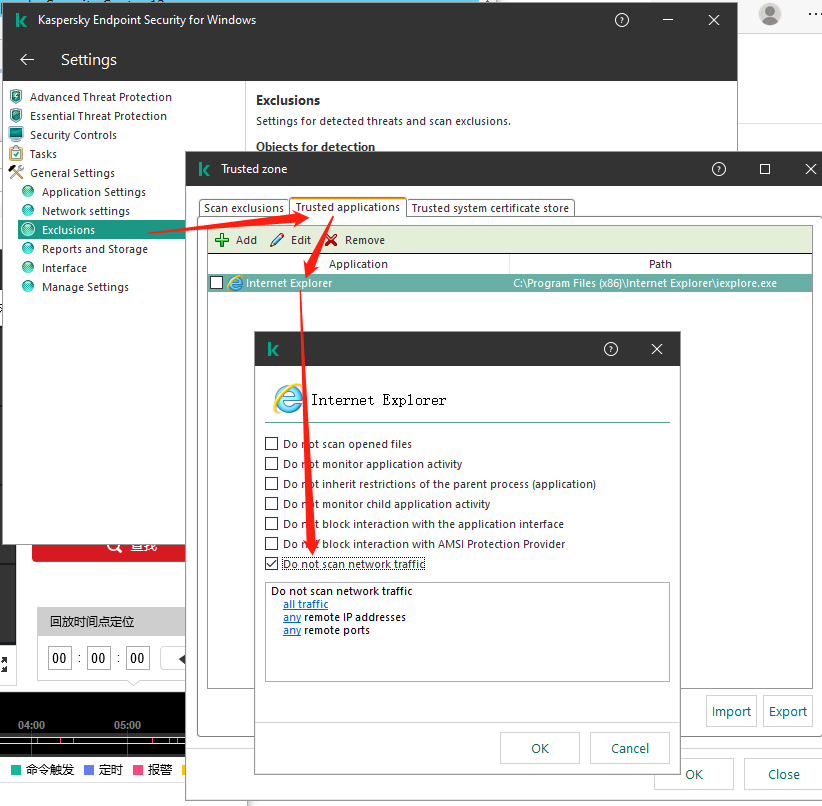Open Trusted system certificate store tab
This screenshot has width=822, height=806.
(490, 208)
